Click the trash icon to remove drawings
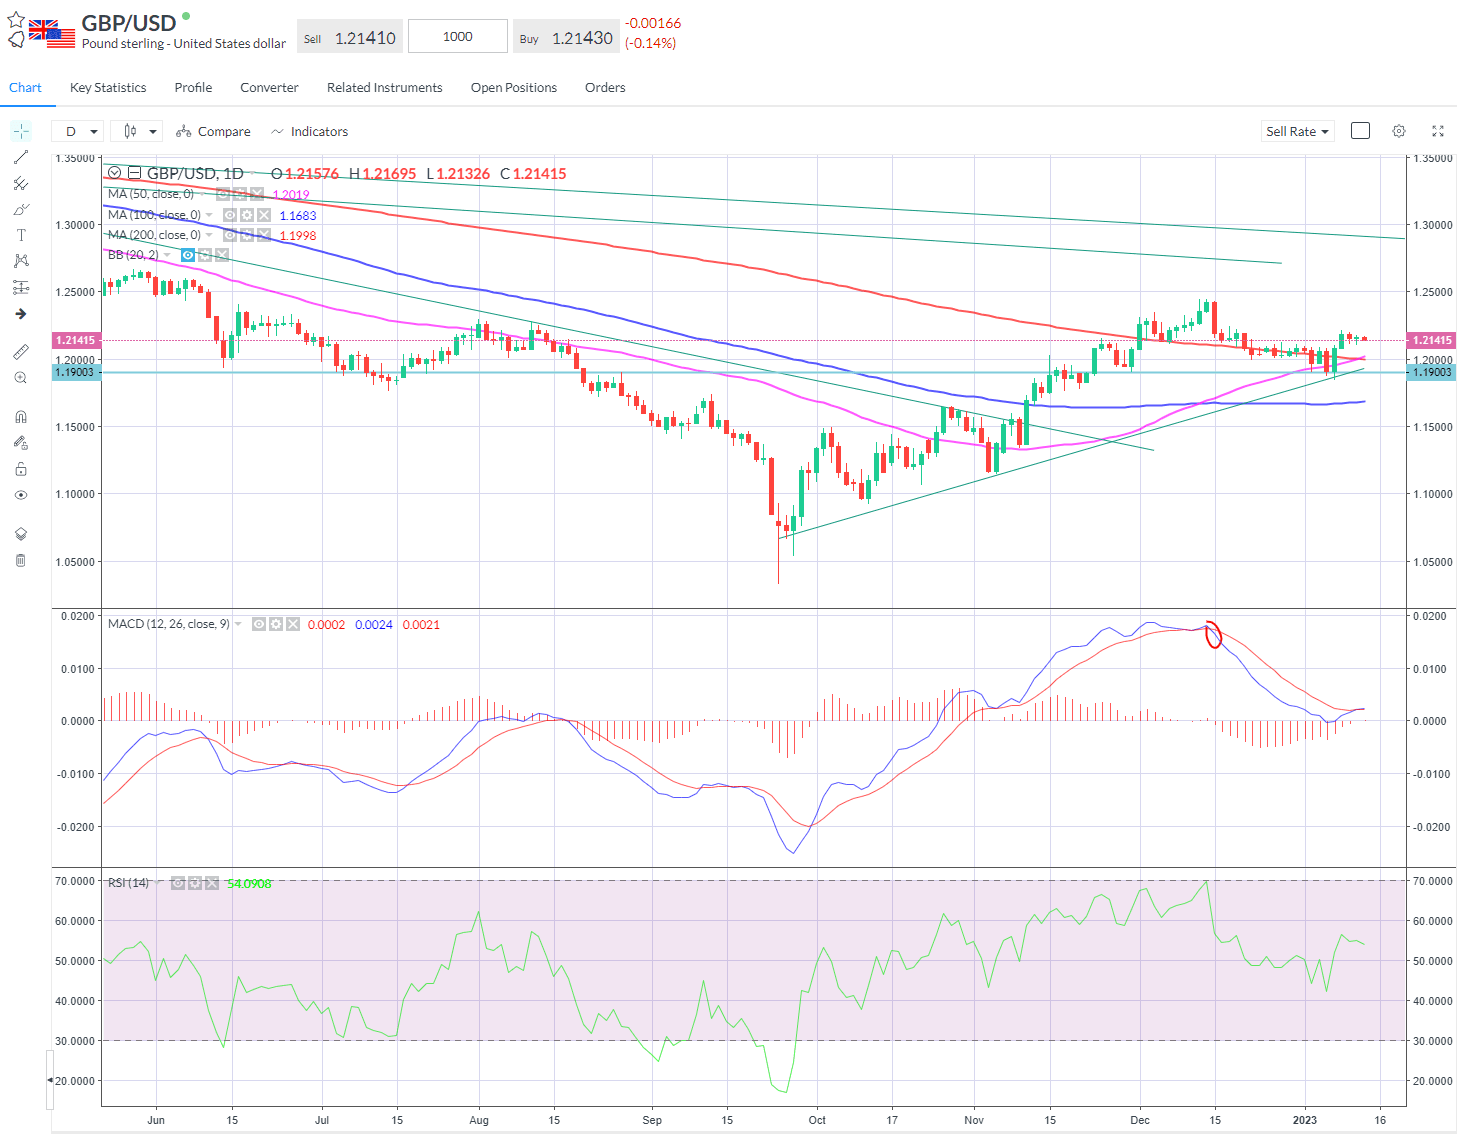The image size is (1457, 1134). tap(20, 560)
